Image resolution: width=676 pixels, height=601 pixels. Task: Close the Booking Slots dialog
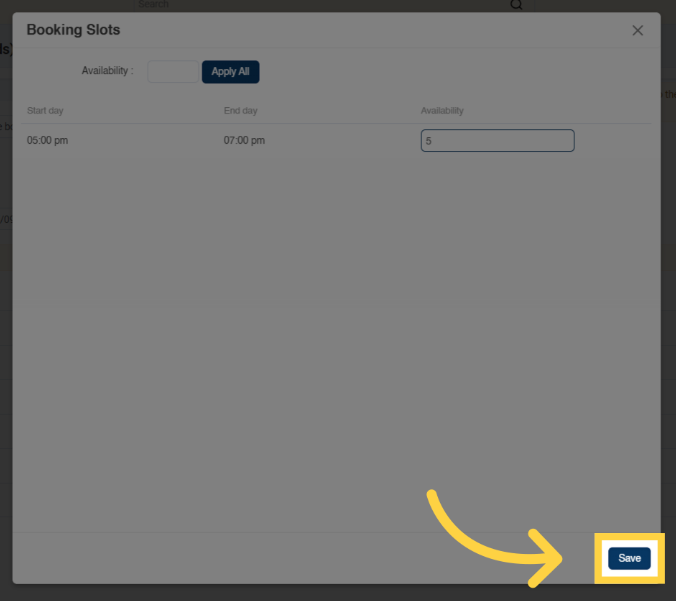coord(638,31)
